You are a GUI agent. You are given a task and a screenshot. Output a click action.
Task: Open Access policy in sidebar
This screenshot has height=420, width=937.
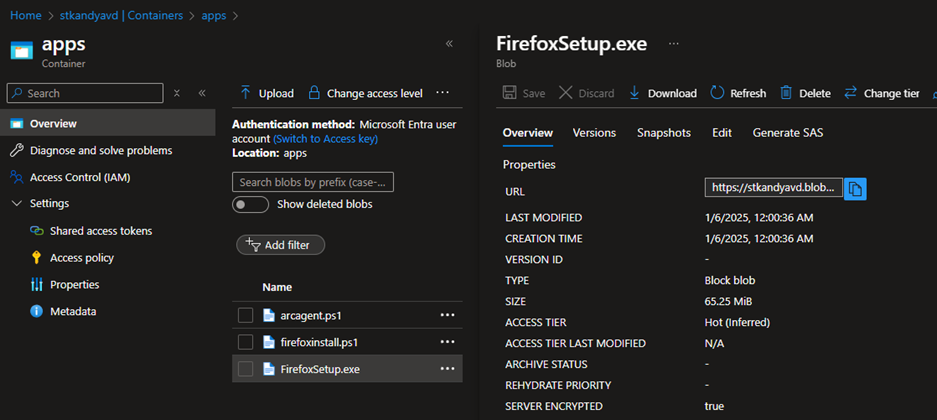(82, 257)
